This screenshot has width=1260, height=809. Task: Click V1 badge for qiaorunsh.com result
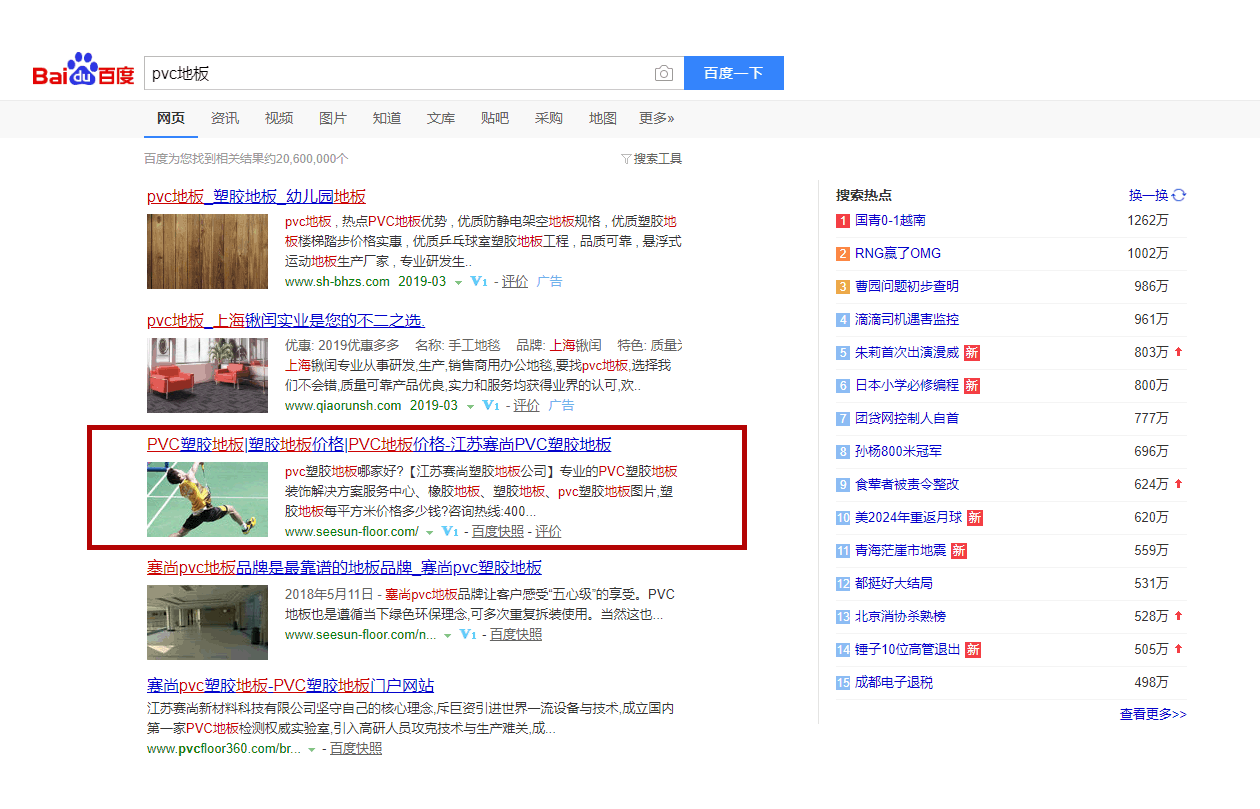[490, 406]
